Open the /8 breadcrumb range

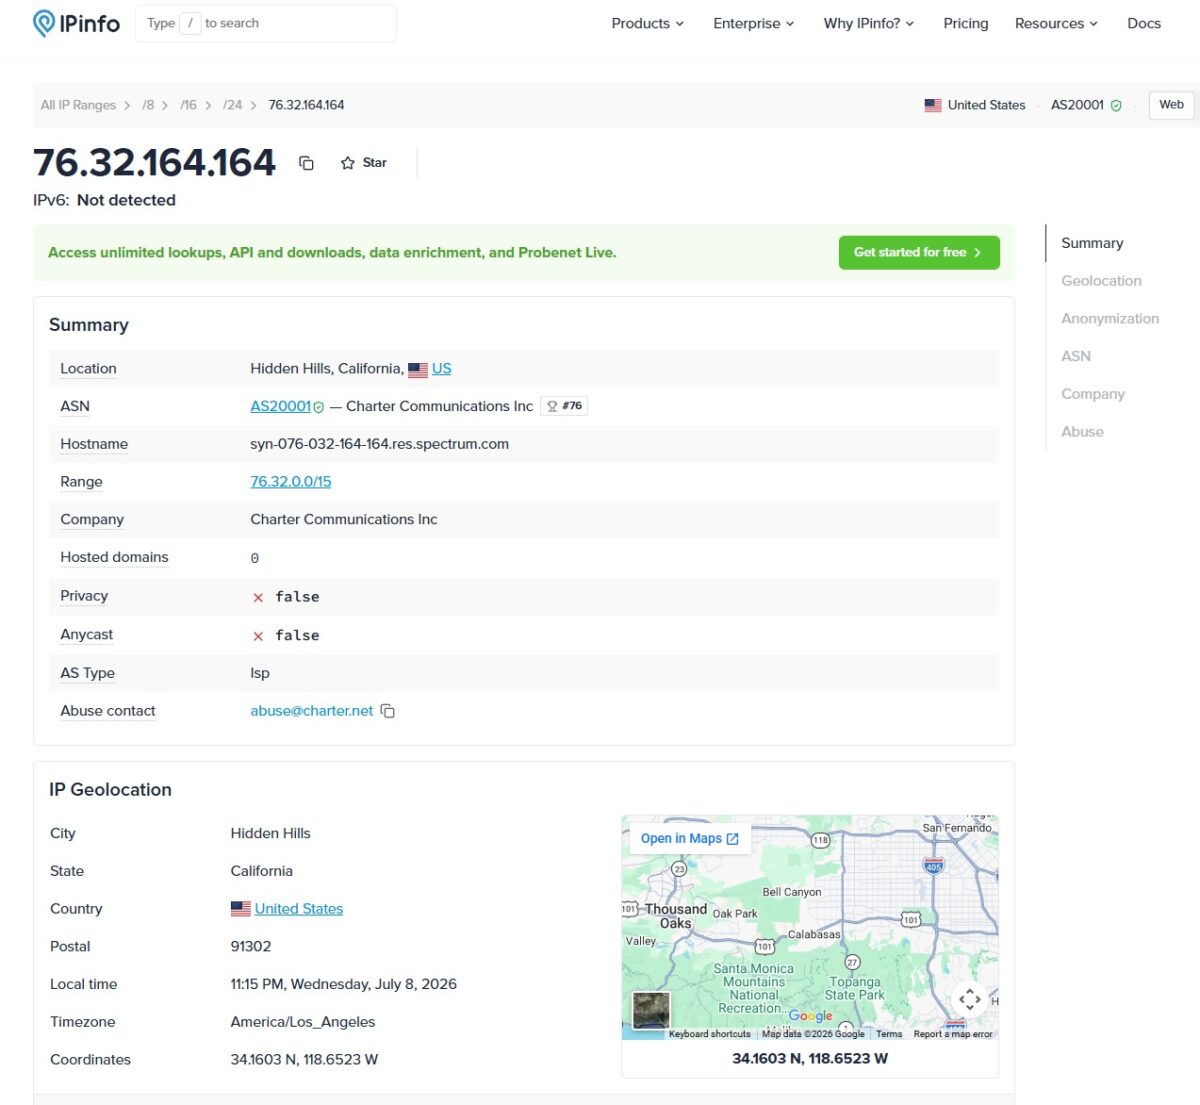pyautogui.click(x=148, y=105)
